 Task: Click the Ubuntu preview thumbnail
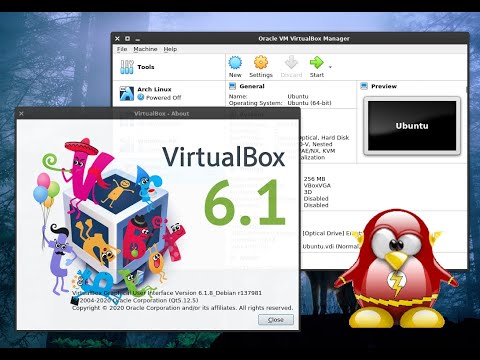click(412, 126)
